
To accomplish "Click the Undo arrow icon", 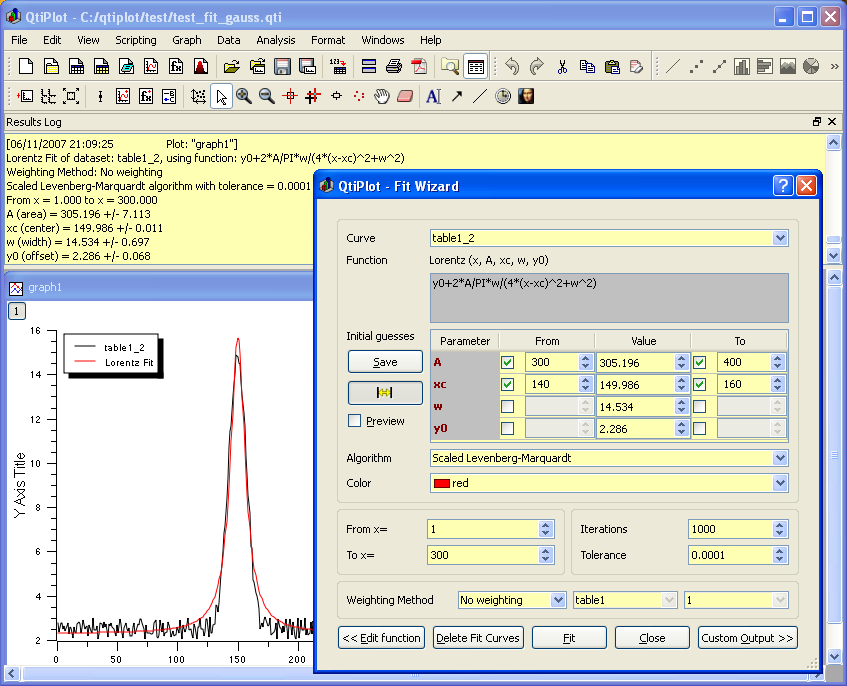I will 512,66.
